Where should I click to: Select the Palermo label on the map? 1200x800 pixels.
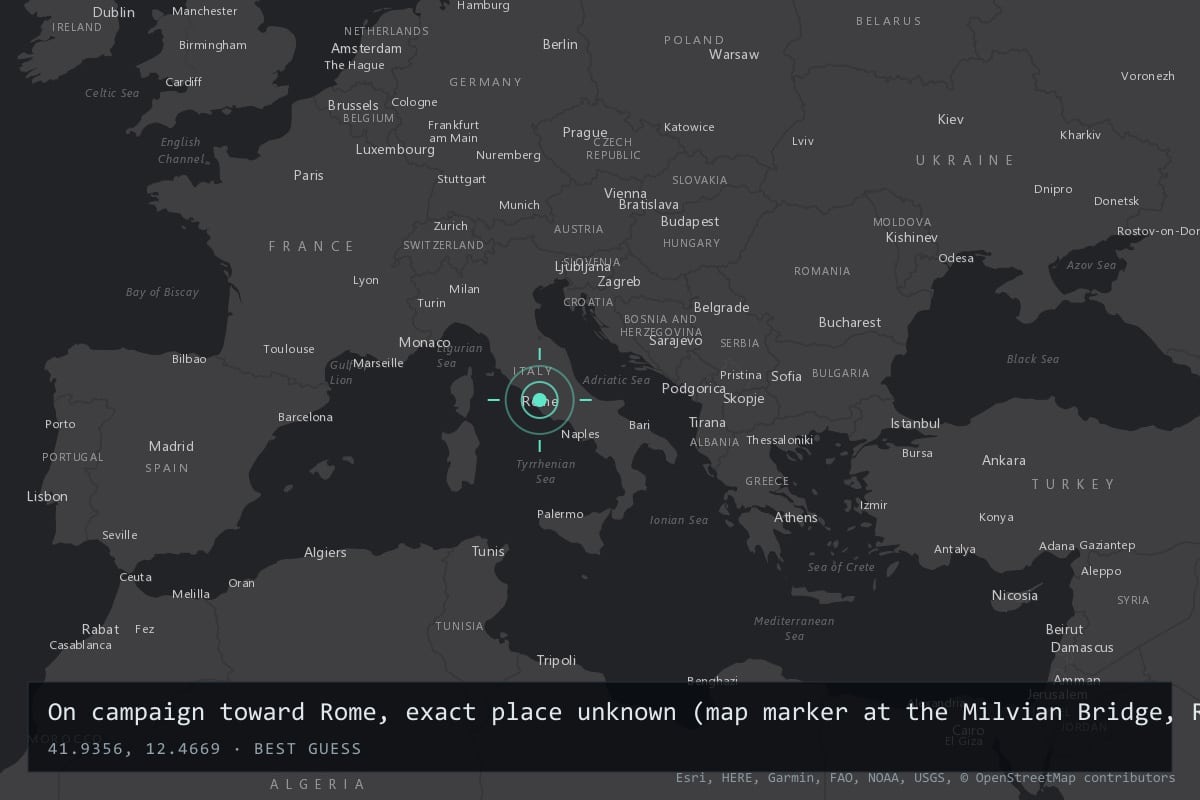(560, 514)
